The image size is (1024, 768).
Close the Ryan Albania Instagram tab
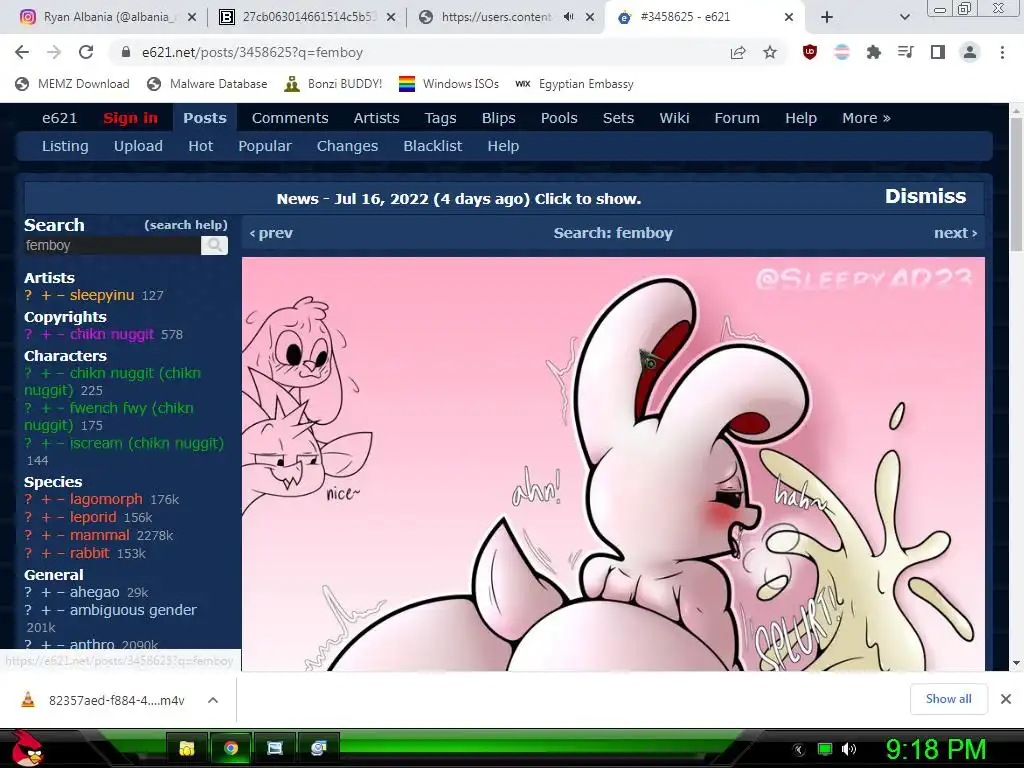click(x=192, y=17)
